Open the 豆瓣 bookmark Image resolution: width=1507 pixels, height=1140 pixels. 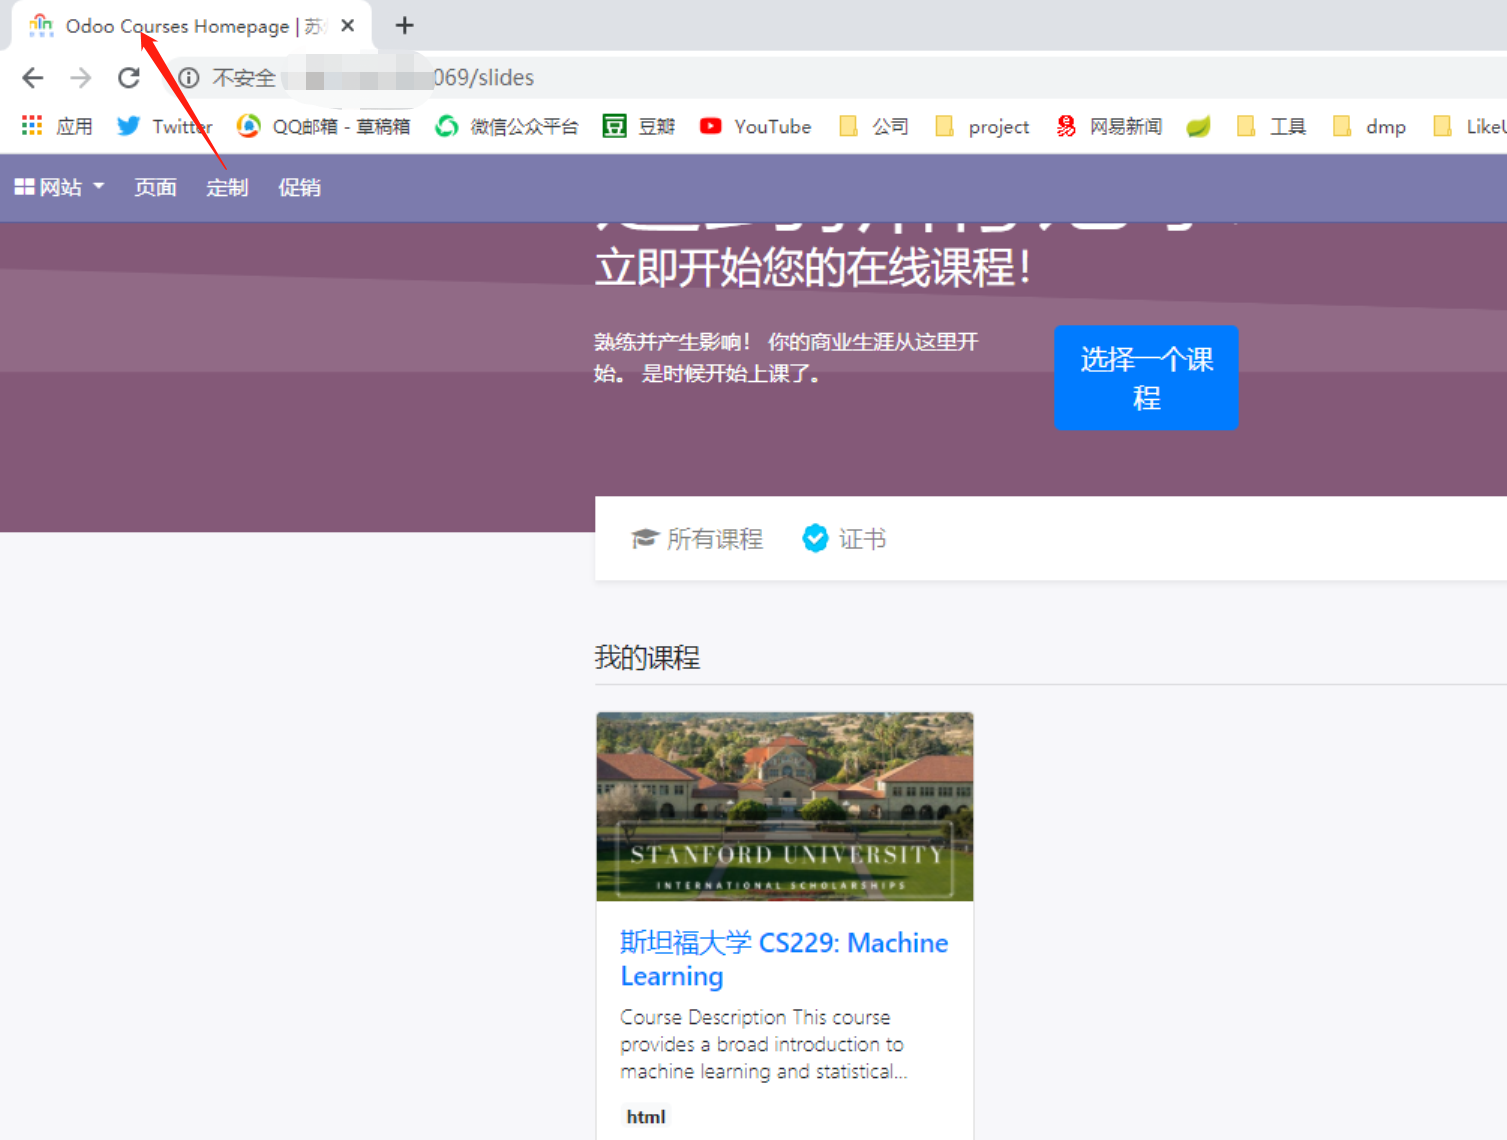click(x=638, y=126)
